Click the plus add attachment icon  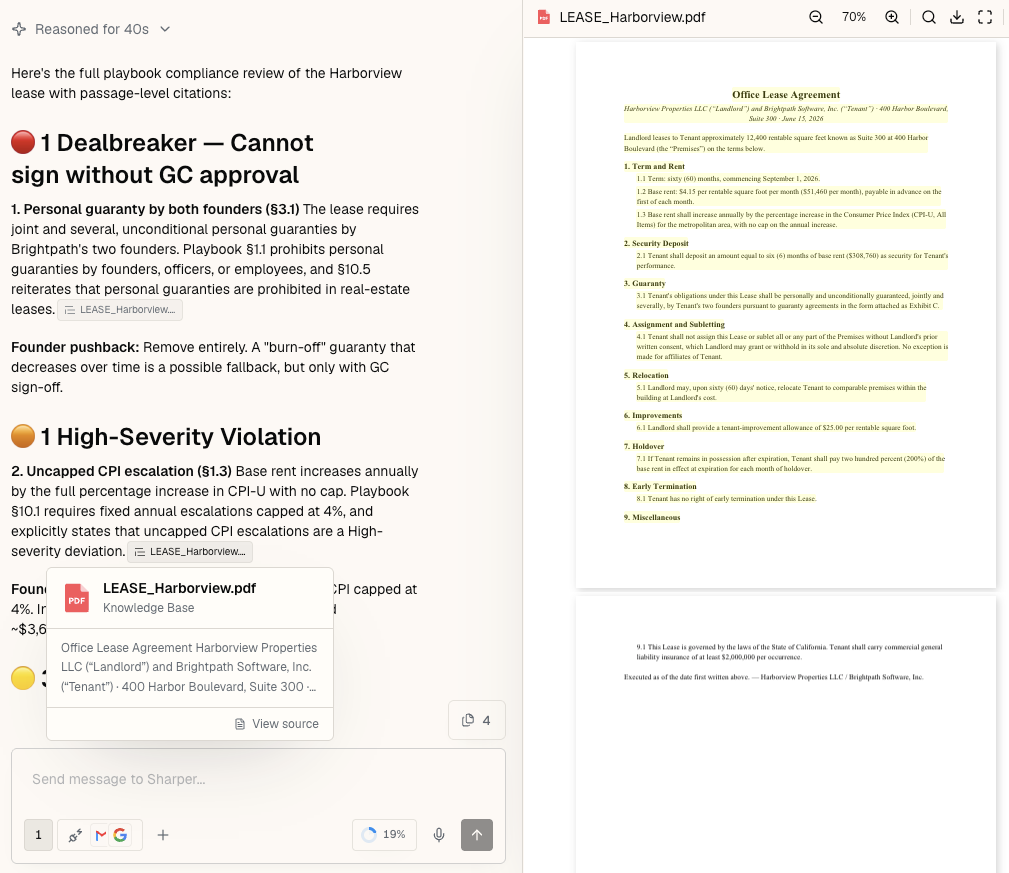pyautogui.click(x=163, y=835)
